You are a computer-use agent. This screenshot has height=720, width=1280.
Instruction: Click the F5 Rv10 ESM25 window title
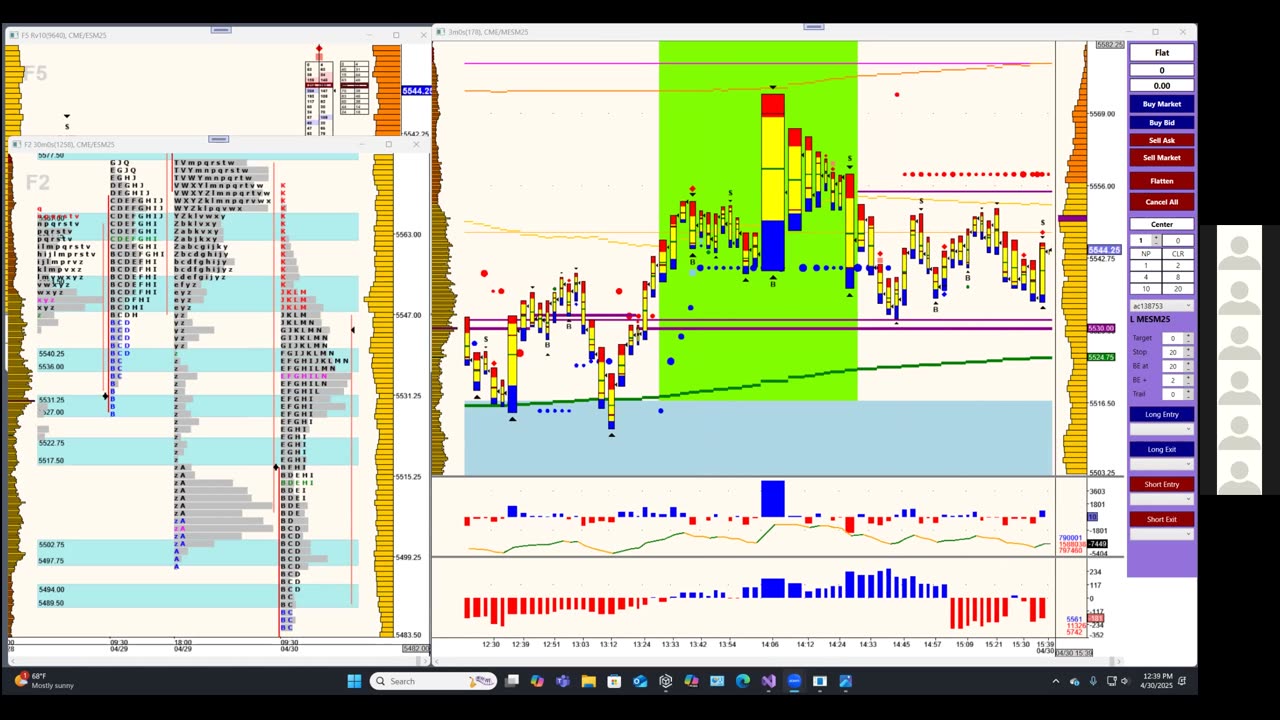click(64, 35)
